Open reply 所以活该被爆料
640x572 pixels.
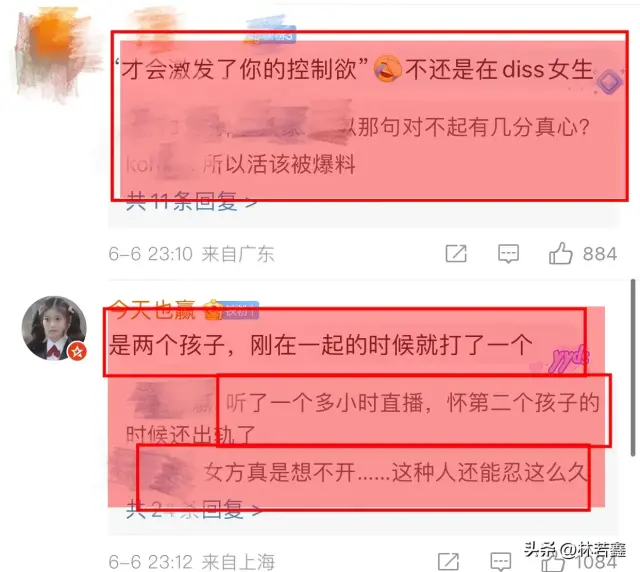tap(241, 165)
